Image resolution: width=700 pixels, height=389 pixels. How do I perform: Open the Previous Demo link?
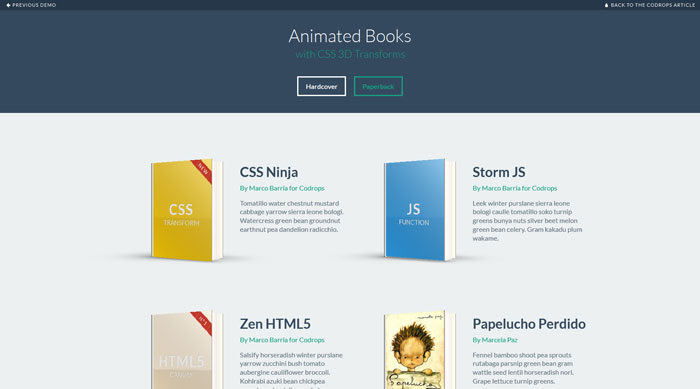click(x=31, y=5)
